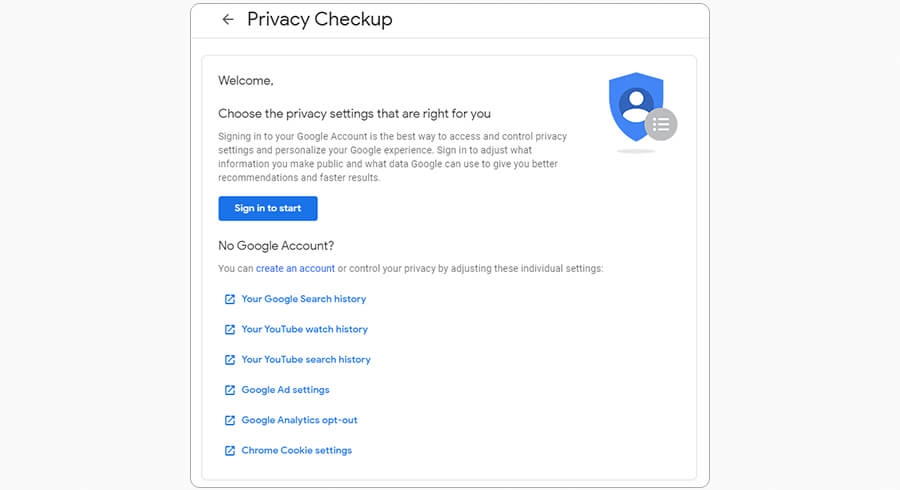Click external-link icon beside YouTube search history
Image resolution: width=900 pixels, height=490 pixels.
tap(230, 359)
